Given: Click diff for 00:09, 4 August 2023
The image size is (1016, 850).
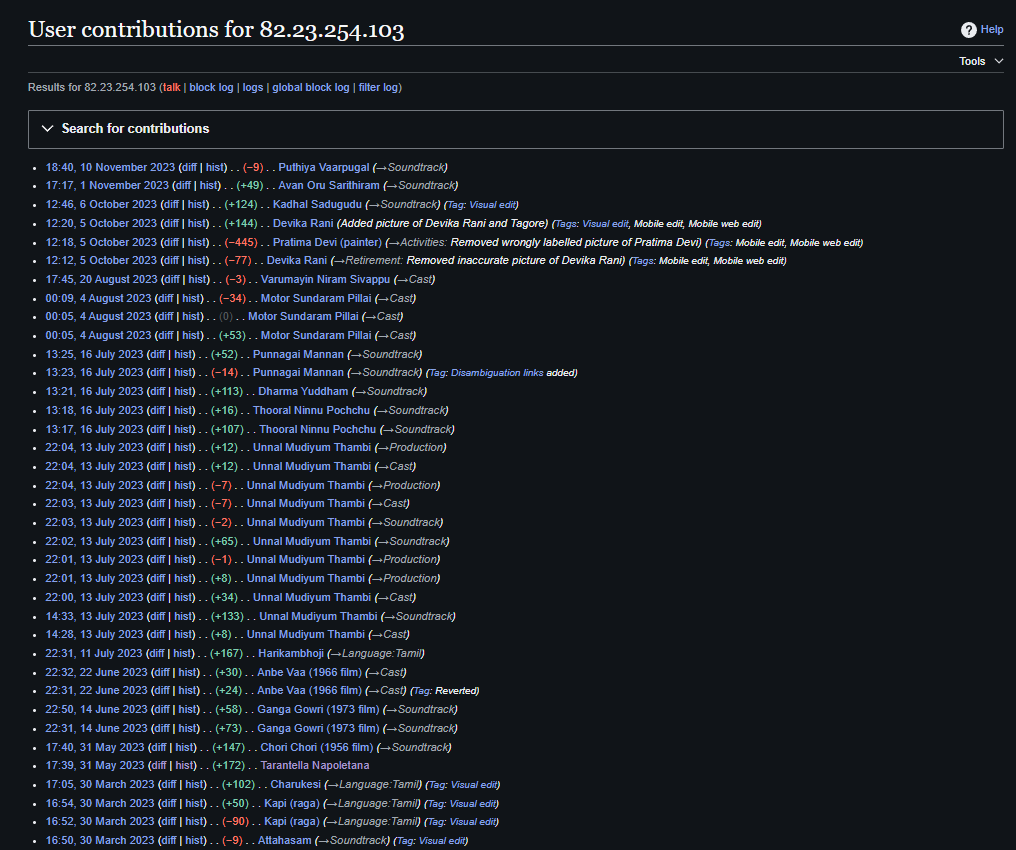Looking at the screenshot, I should coord(165,298).
